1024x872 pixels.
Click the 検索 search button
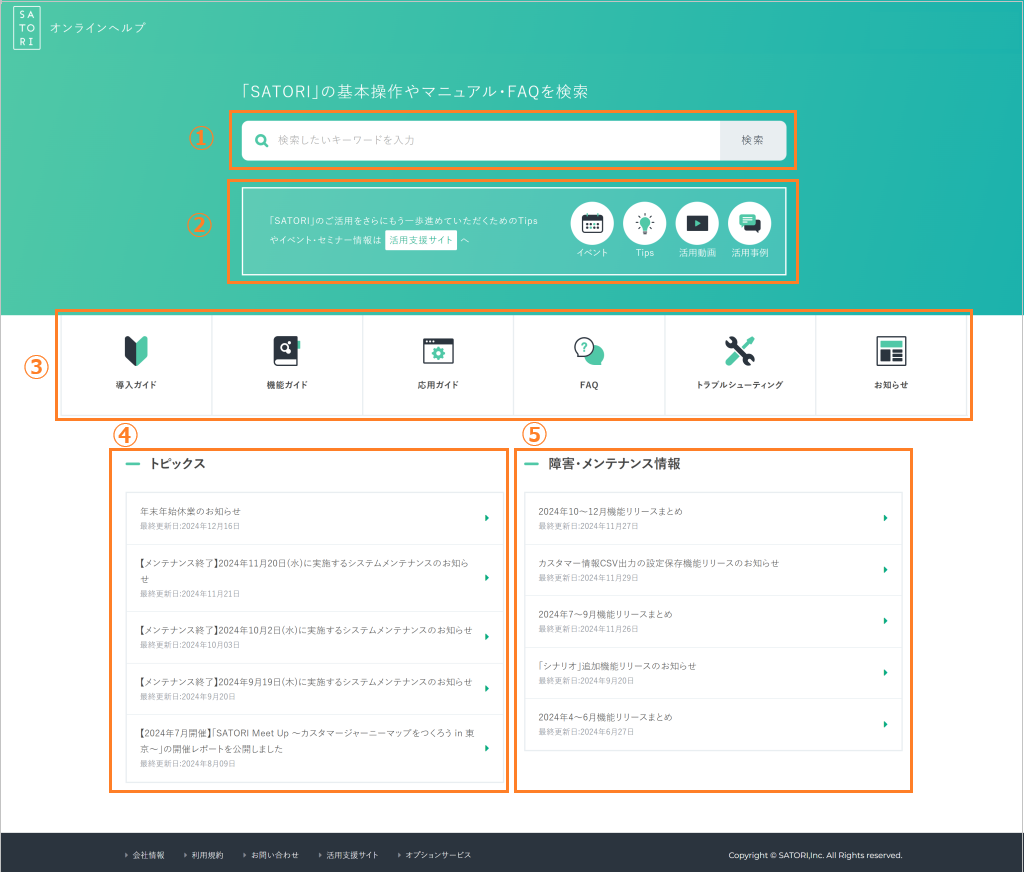(x=752, y=140)
